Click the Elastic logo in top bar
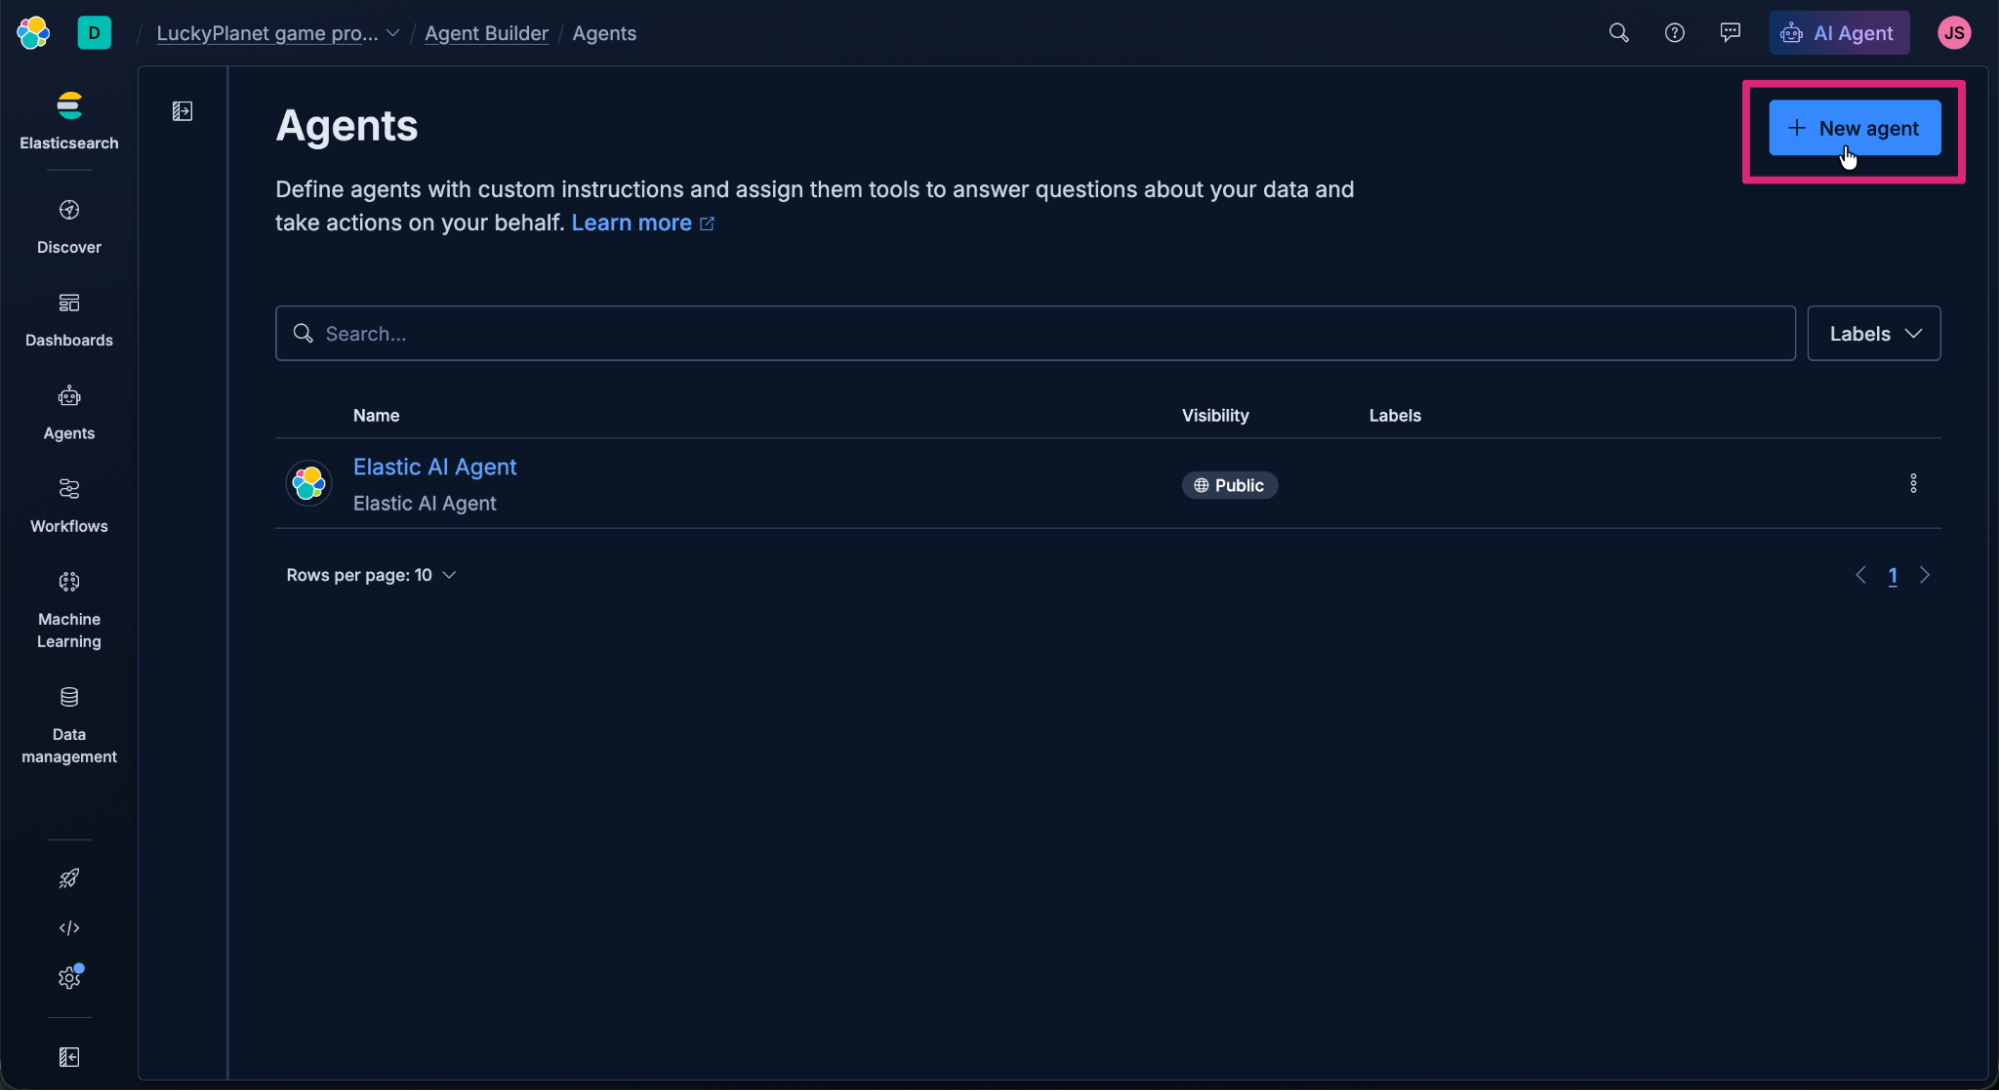The image size is (1999, 1091). [x=33, y=33]
